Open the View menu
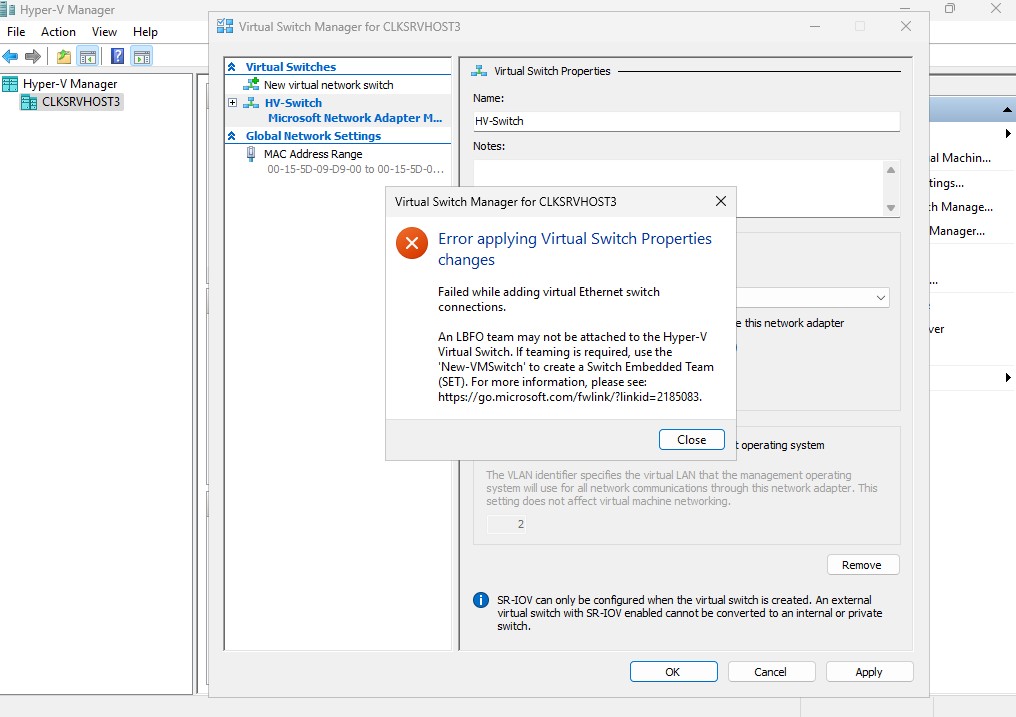 point(104,32)
